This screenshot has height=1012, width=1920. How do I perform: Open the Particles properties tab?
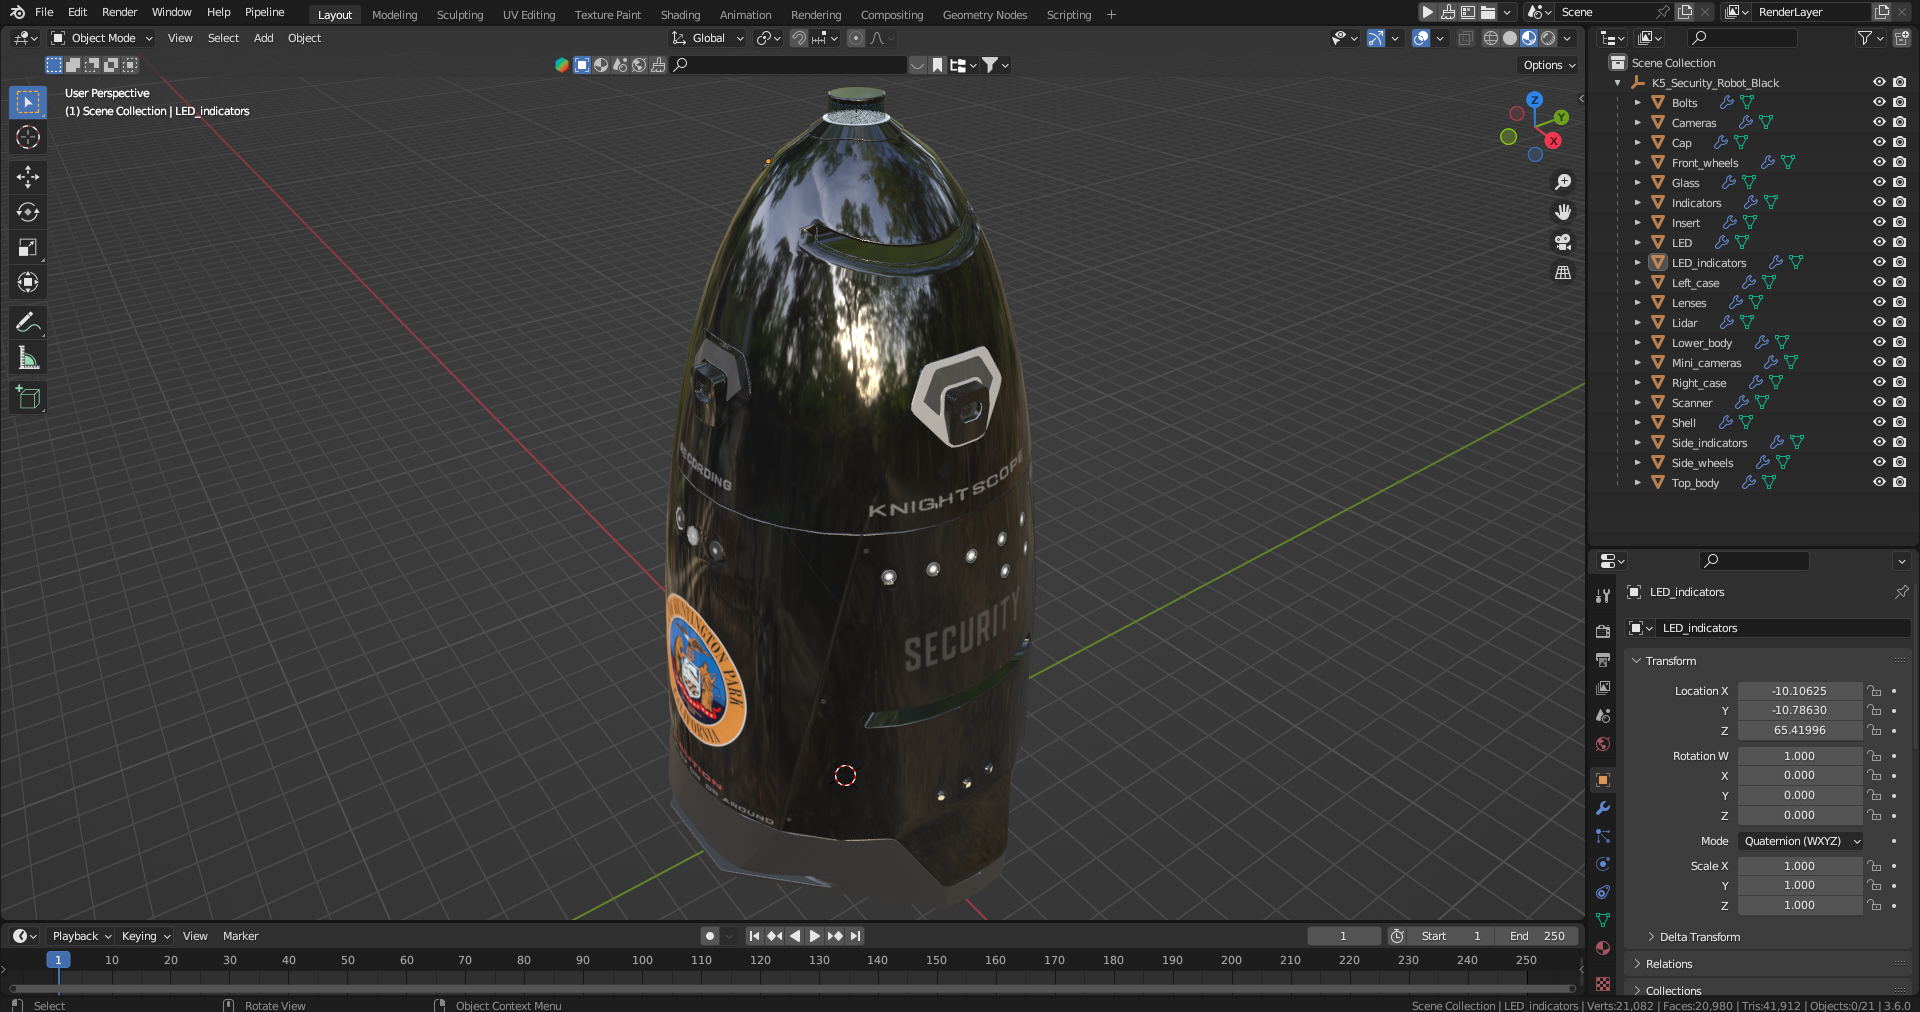[1603, 836]
